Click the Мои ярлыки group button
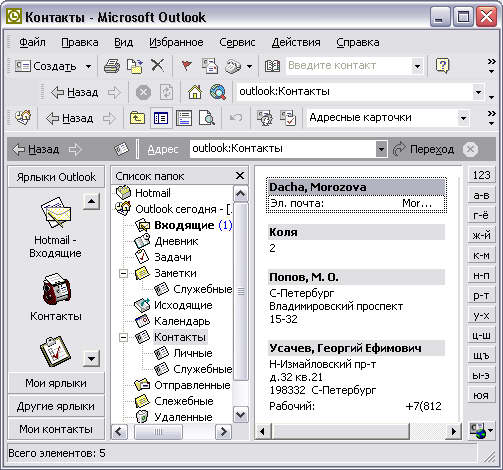This screenshot has width=503, height=470. coord(56,383)
